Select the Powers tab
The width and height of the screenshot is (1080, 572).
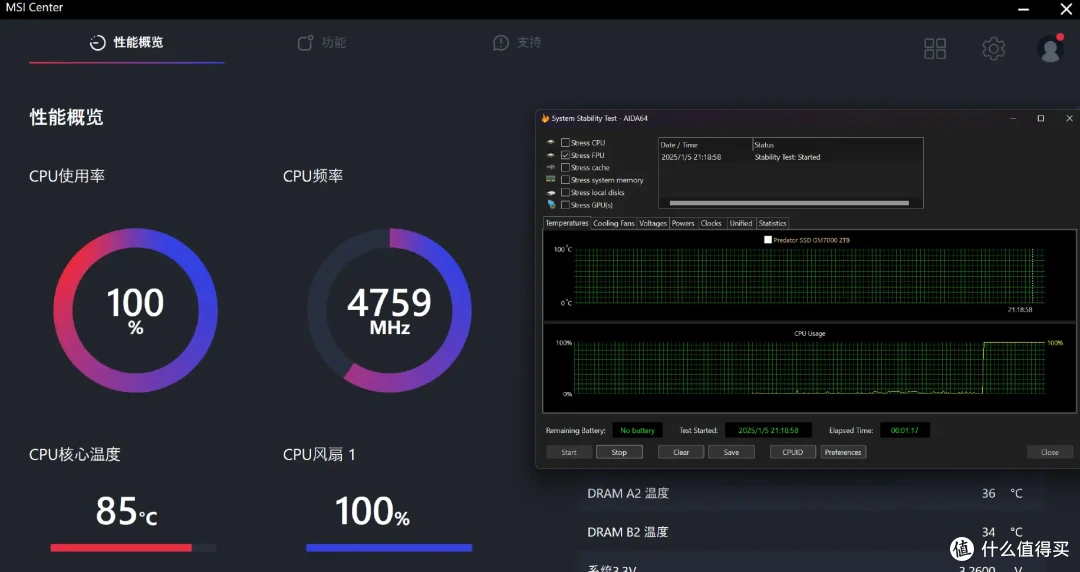point(683,223)
